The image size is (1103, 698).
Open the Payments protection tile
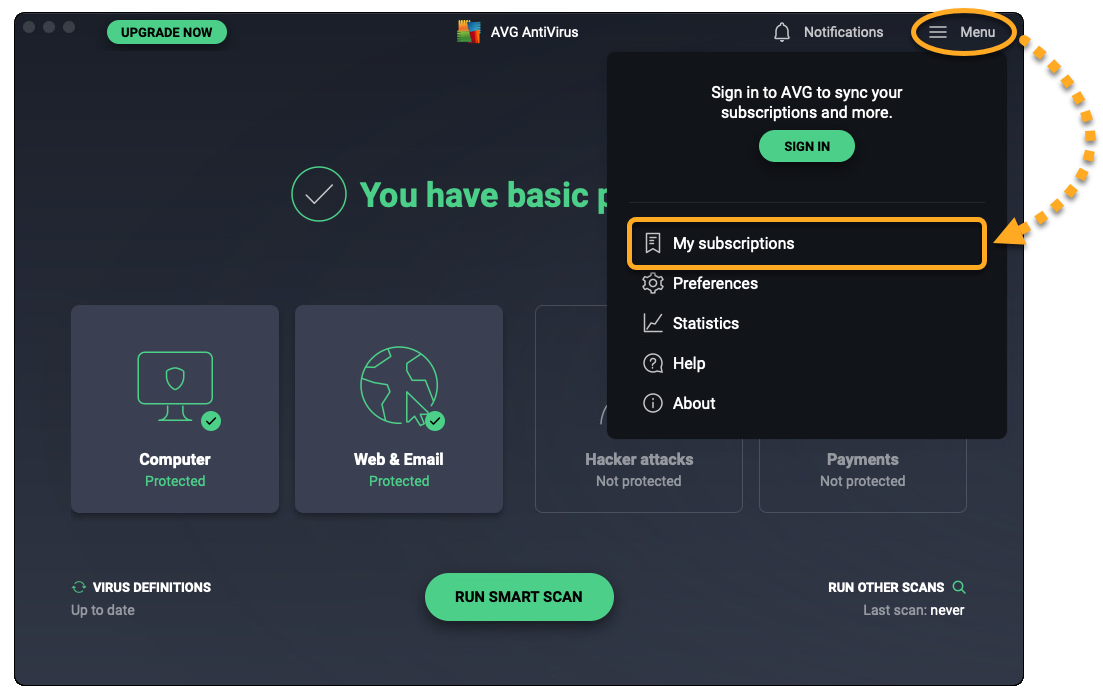tap(862, 478)
